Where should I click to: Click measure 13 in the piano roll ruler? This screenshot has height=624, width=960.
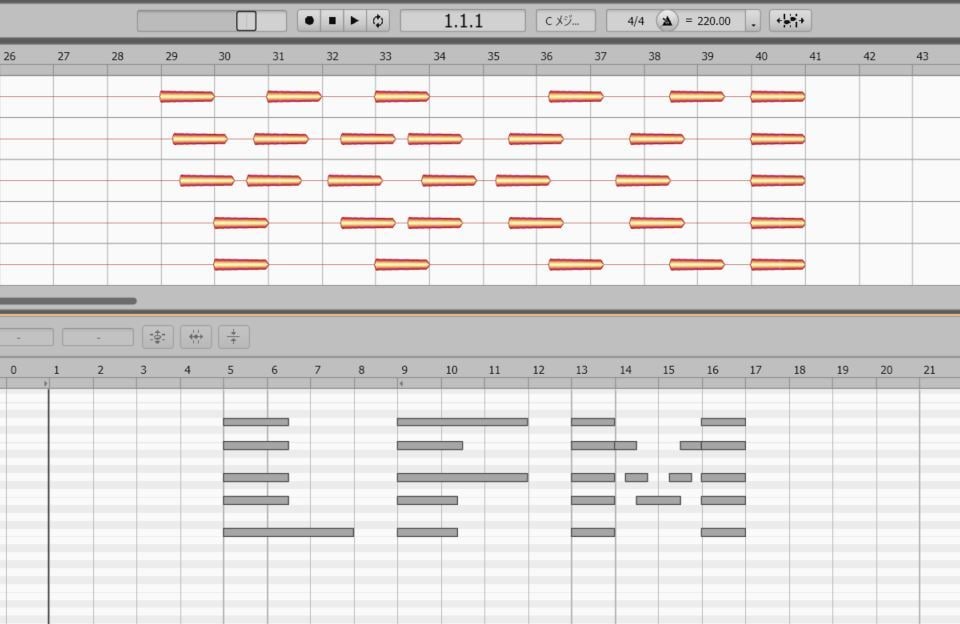pyautogui.click(x=581, y=370)
